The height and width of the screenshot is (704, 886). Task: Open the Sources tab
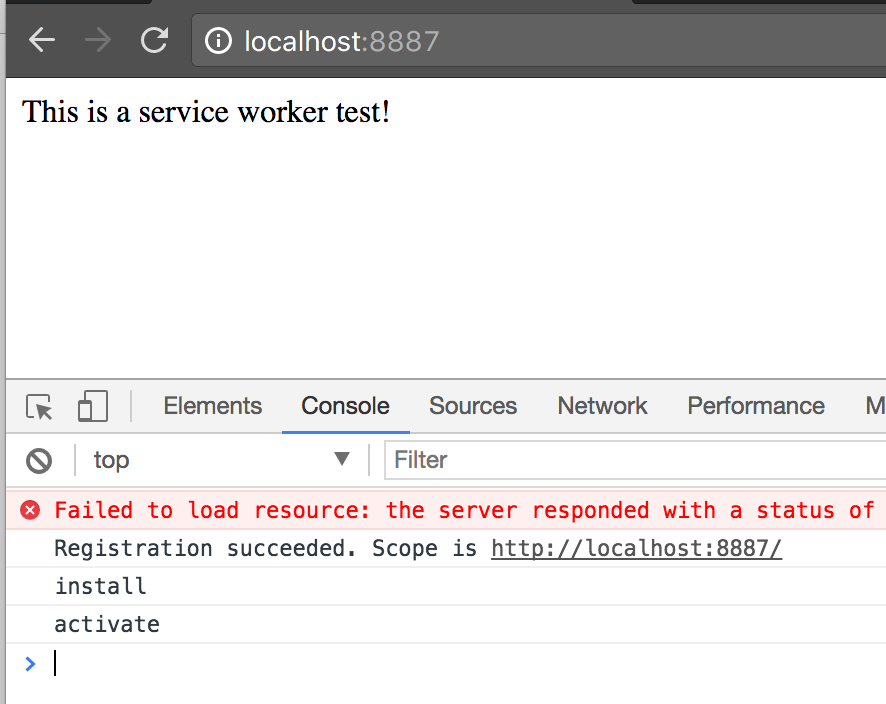(x=473, y=406)
